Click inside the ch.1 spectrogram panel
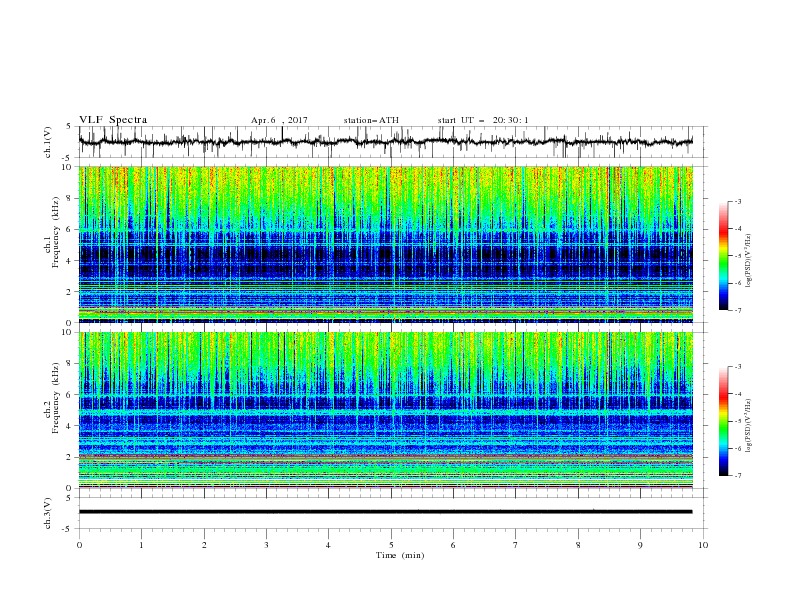Image resolution: width=792 pixels, height=612 pixels. coord(385,244)
